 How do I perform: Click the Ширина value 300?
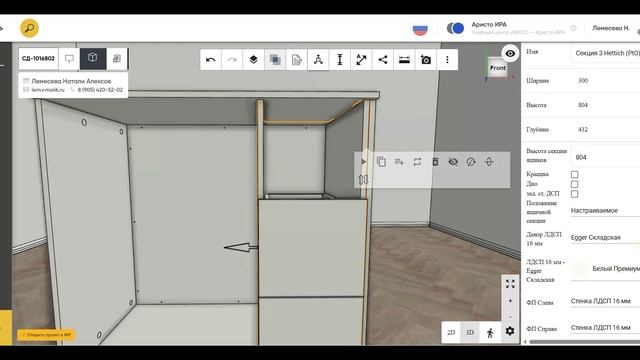tap(583, 80)
